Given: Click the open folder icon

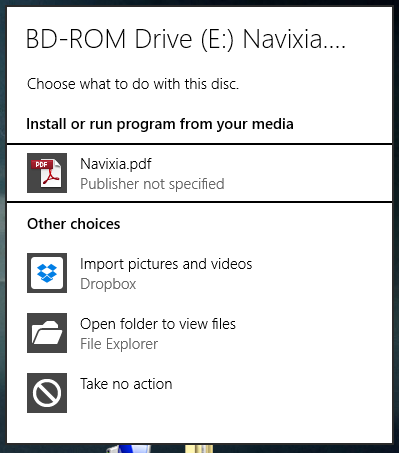Looking at the screenshot, I should [47, 333].
